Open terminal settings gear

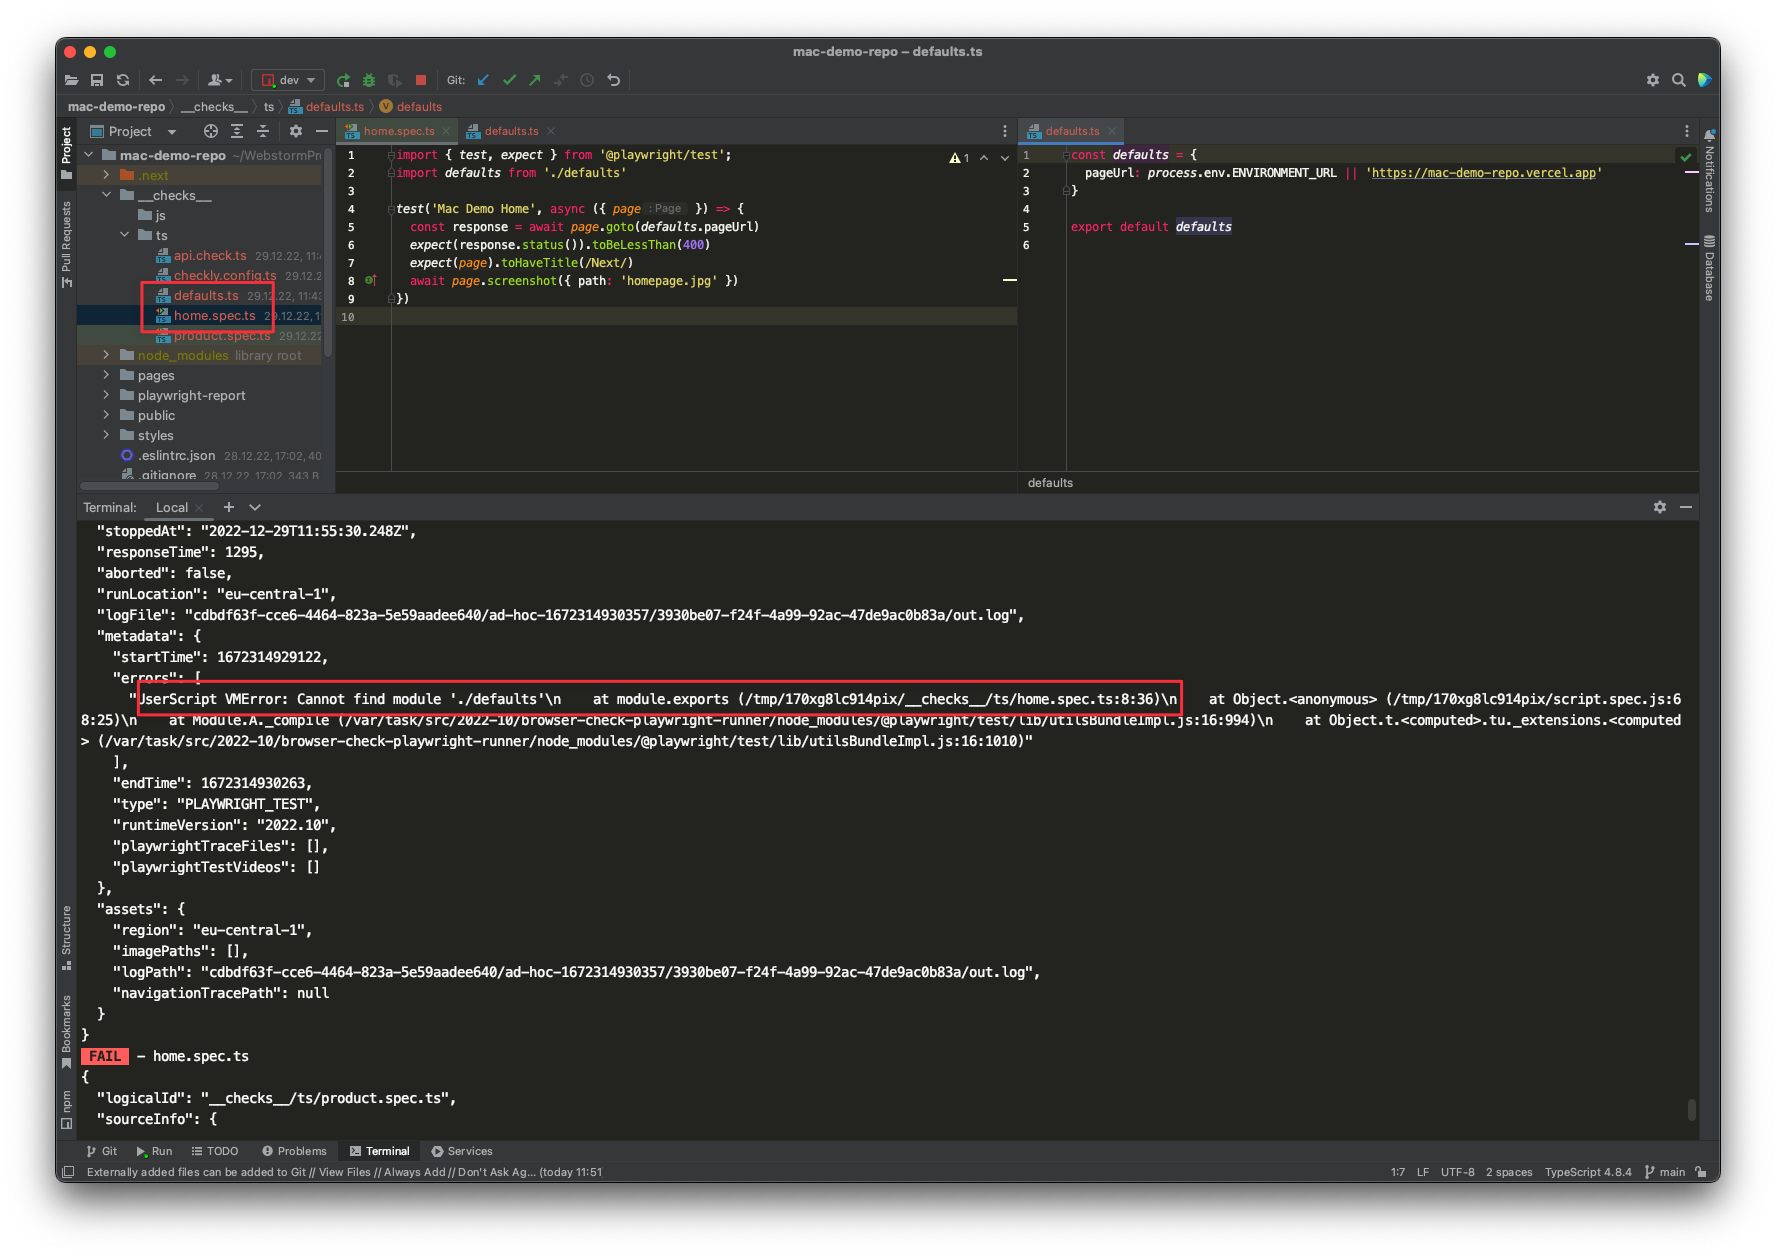(x=1660, y=508)
